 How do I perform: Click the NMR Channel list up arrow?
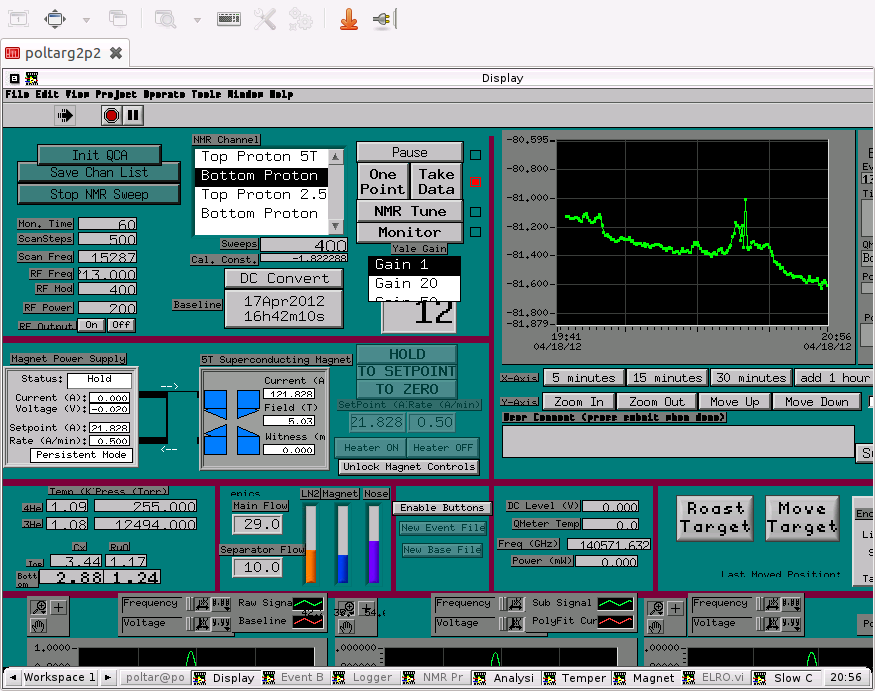coord(335,157)
